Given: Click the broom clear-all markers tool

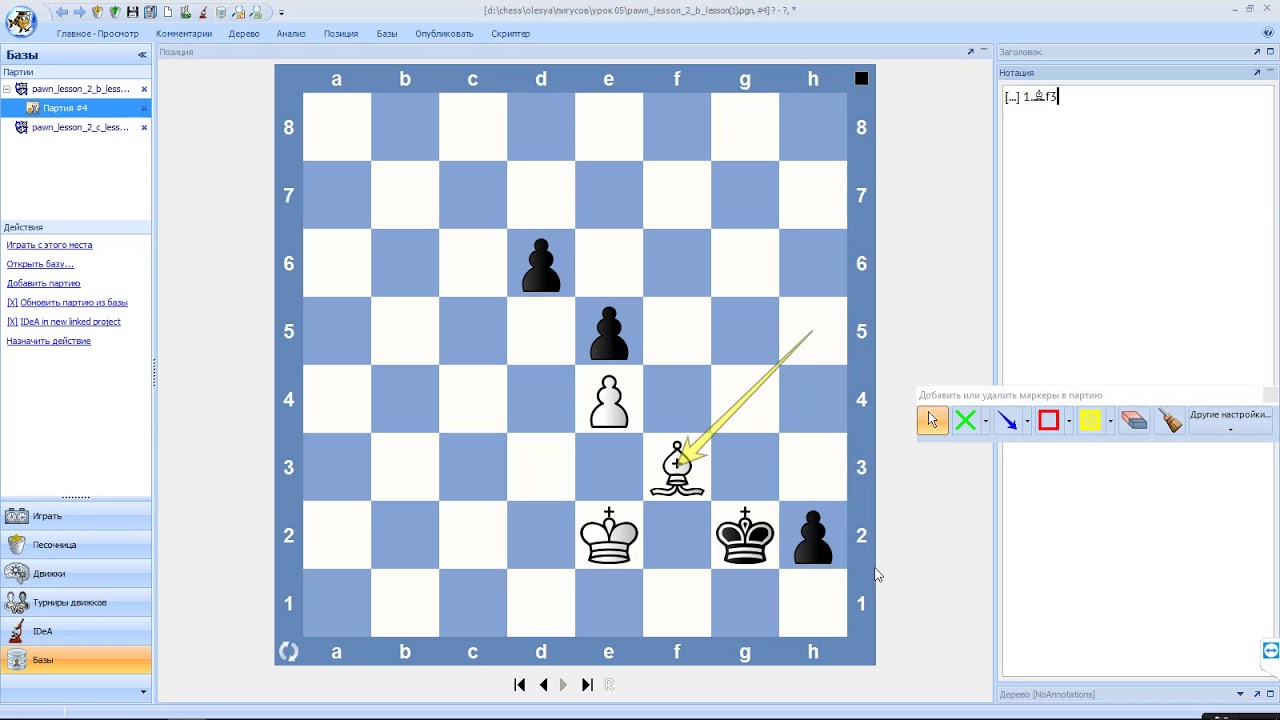Looking at the screenshot, I should 1169,421.
